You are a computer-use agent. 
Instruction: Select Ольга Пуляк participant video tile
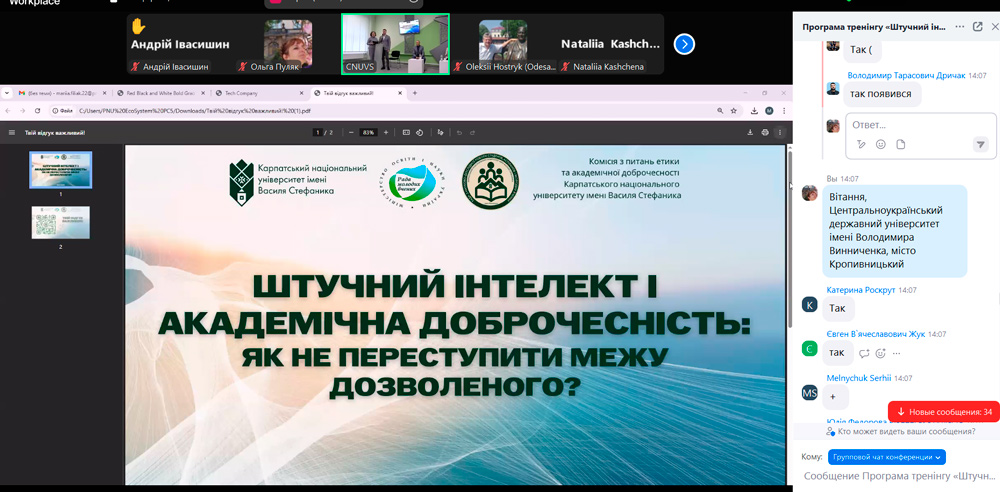pyautogui.click(x=286, y=44)
